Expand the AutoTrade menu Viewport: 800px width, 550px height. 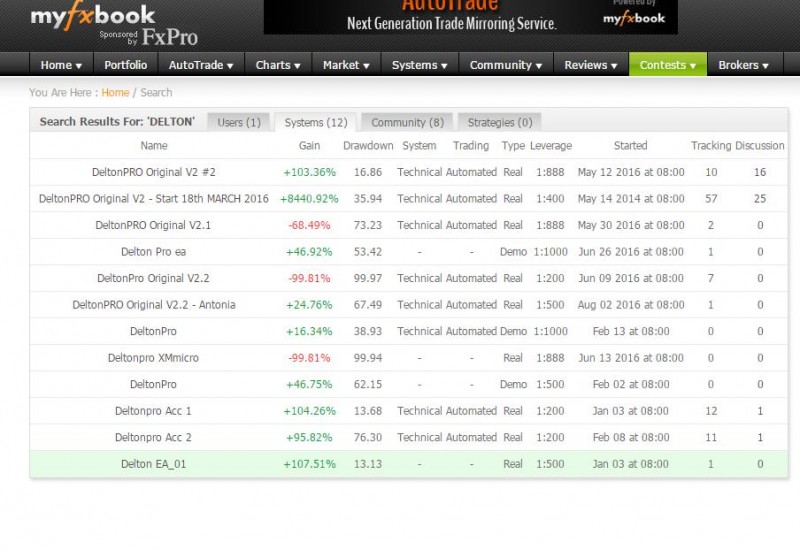[x=201, y=65]
